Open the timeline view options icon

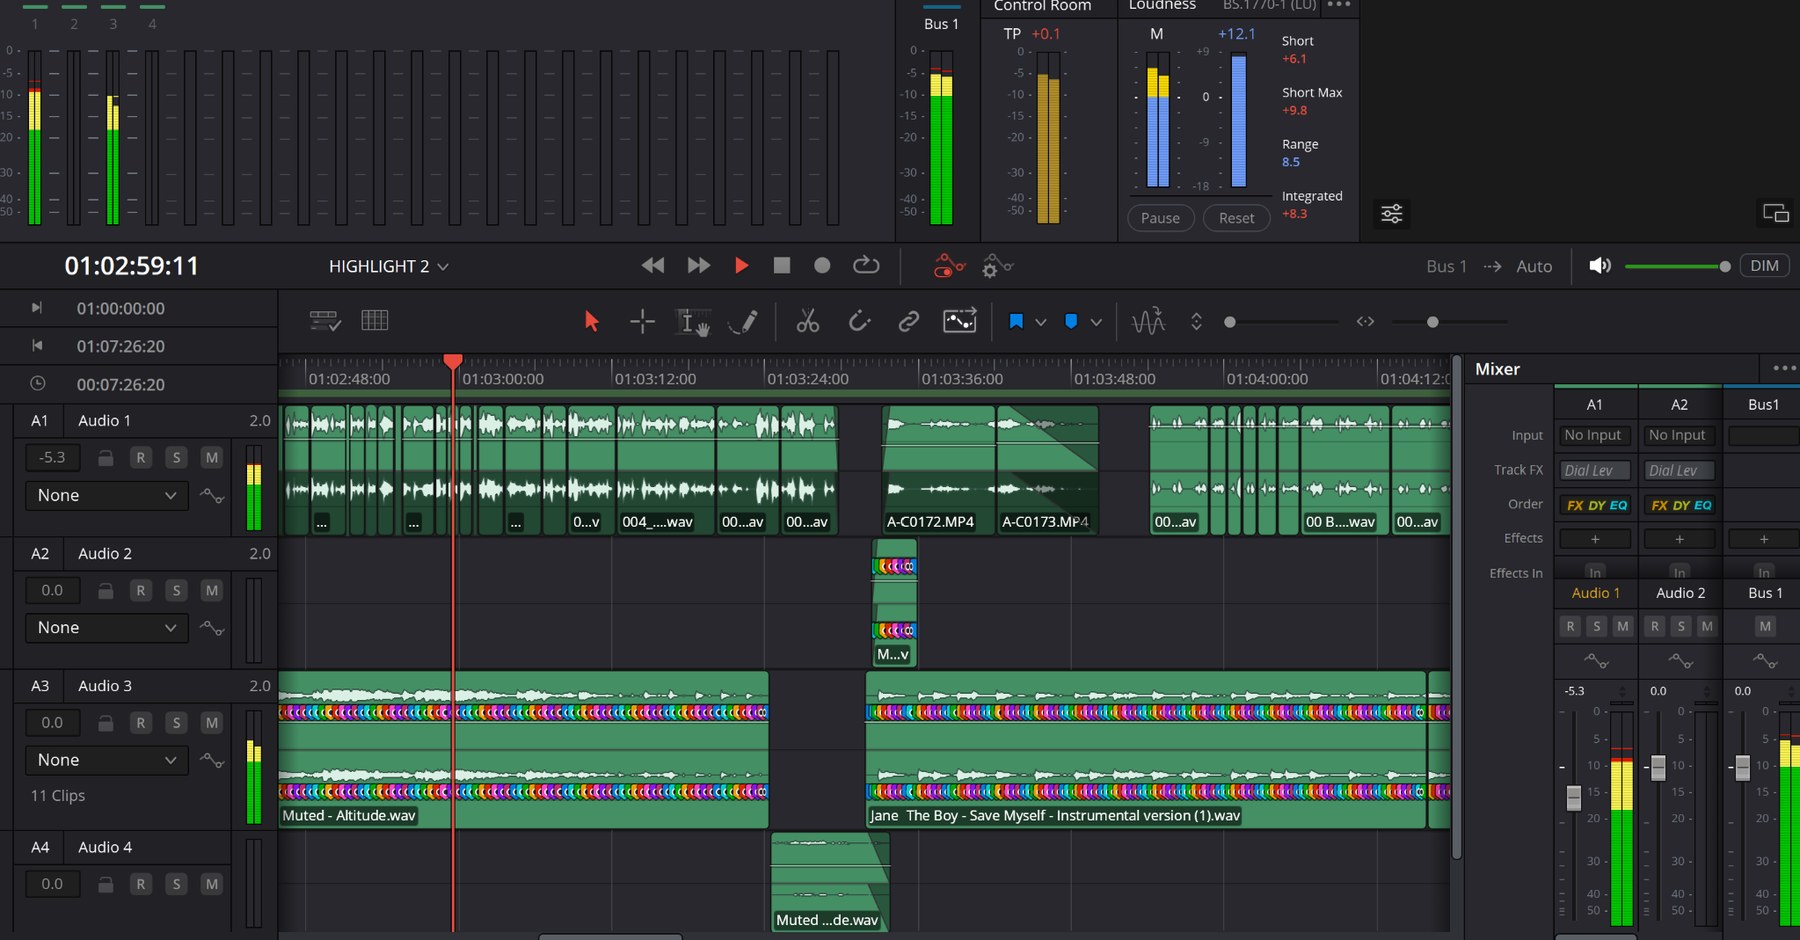click(x=325, y=321)
